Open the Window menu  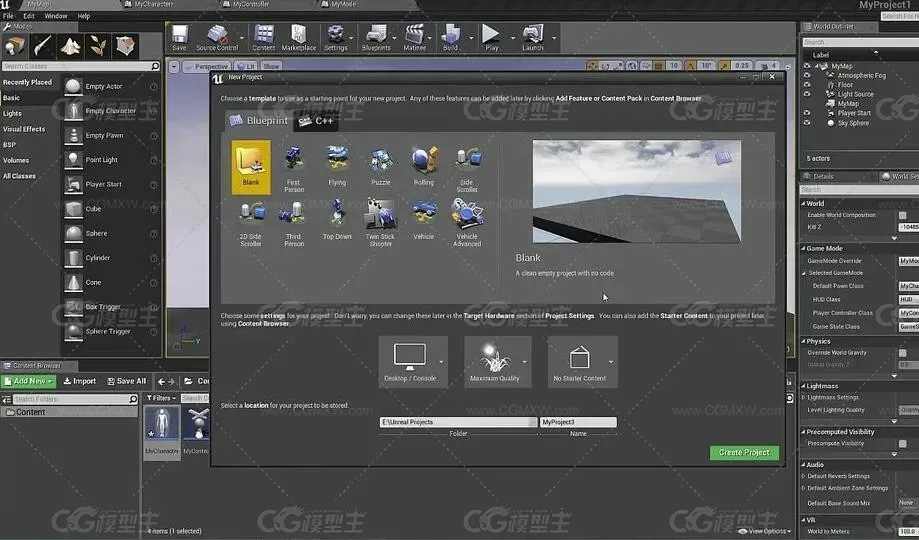(x=56, y=16)
